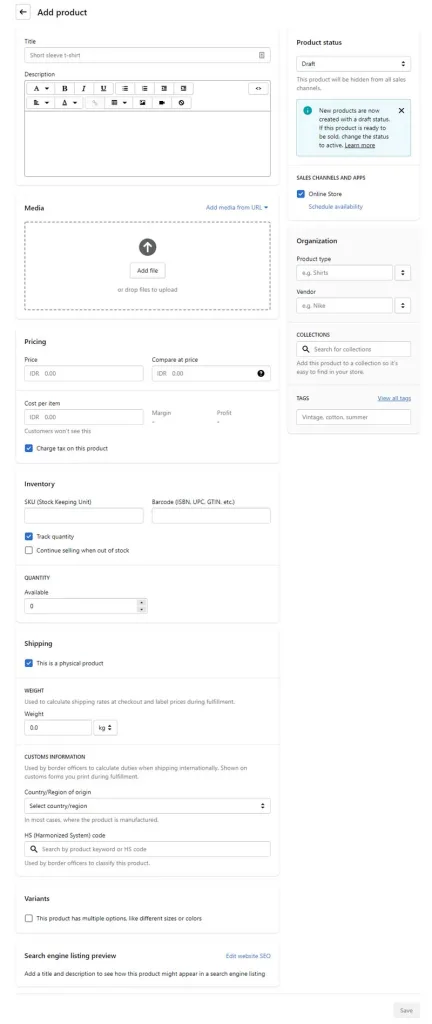Enable Continue selling when out of stock

coord(29,551)
